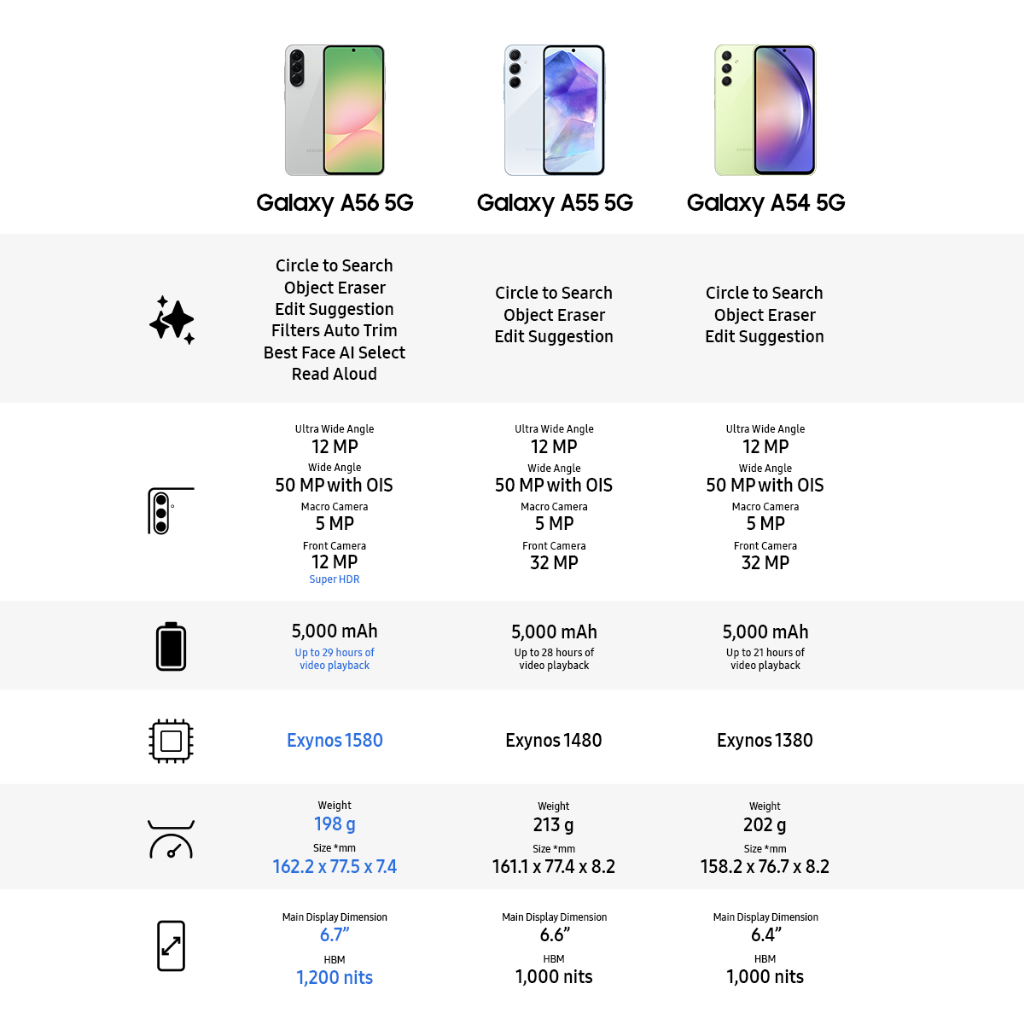Click the Exynos 1480 processor text
This screenshot has height=1024, width=1024.
[554, 741]
